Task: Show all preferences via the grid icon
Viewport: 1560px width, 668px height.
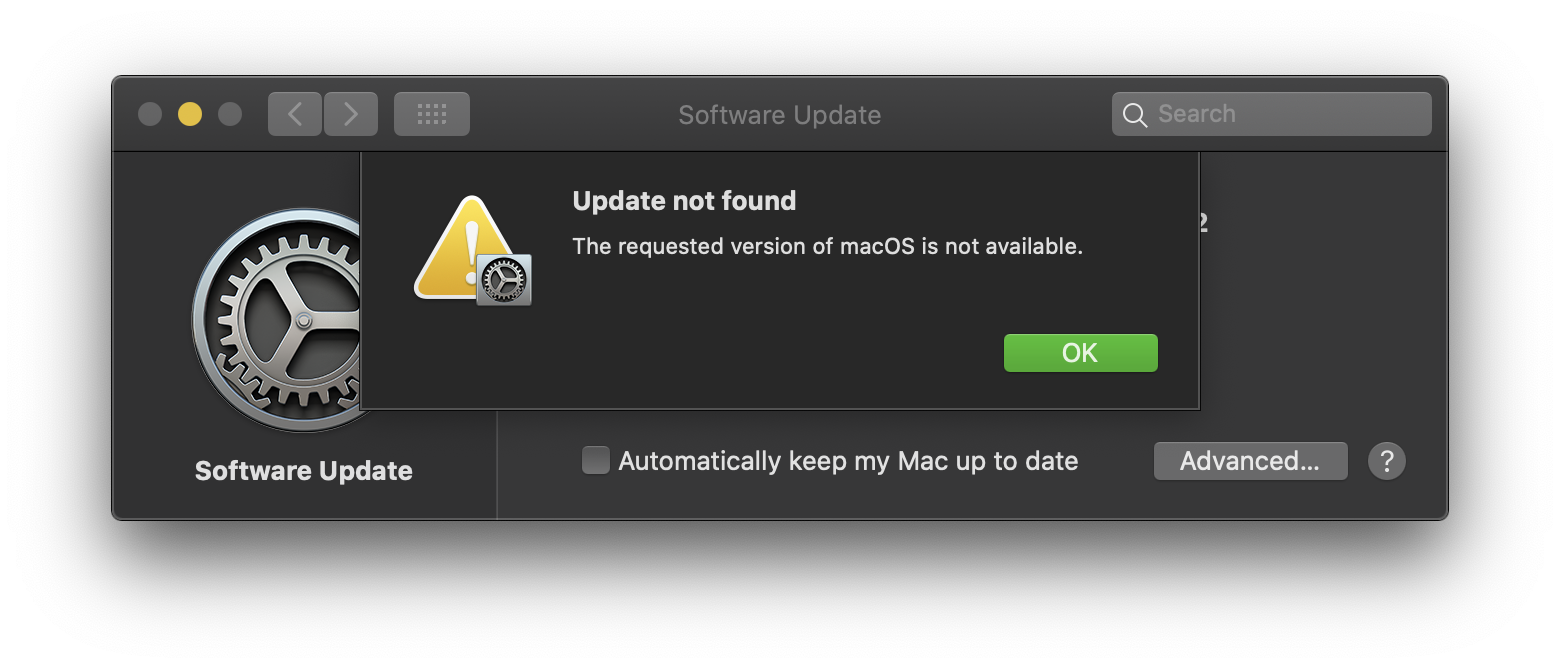Action: tap(432, 114)
